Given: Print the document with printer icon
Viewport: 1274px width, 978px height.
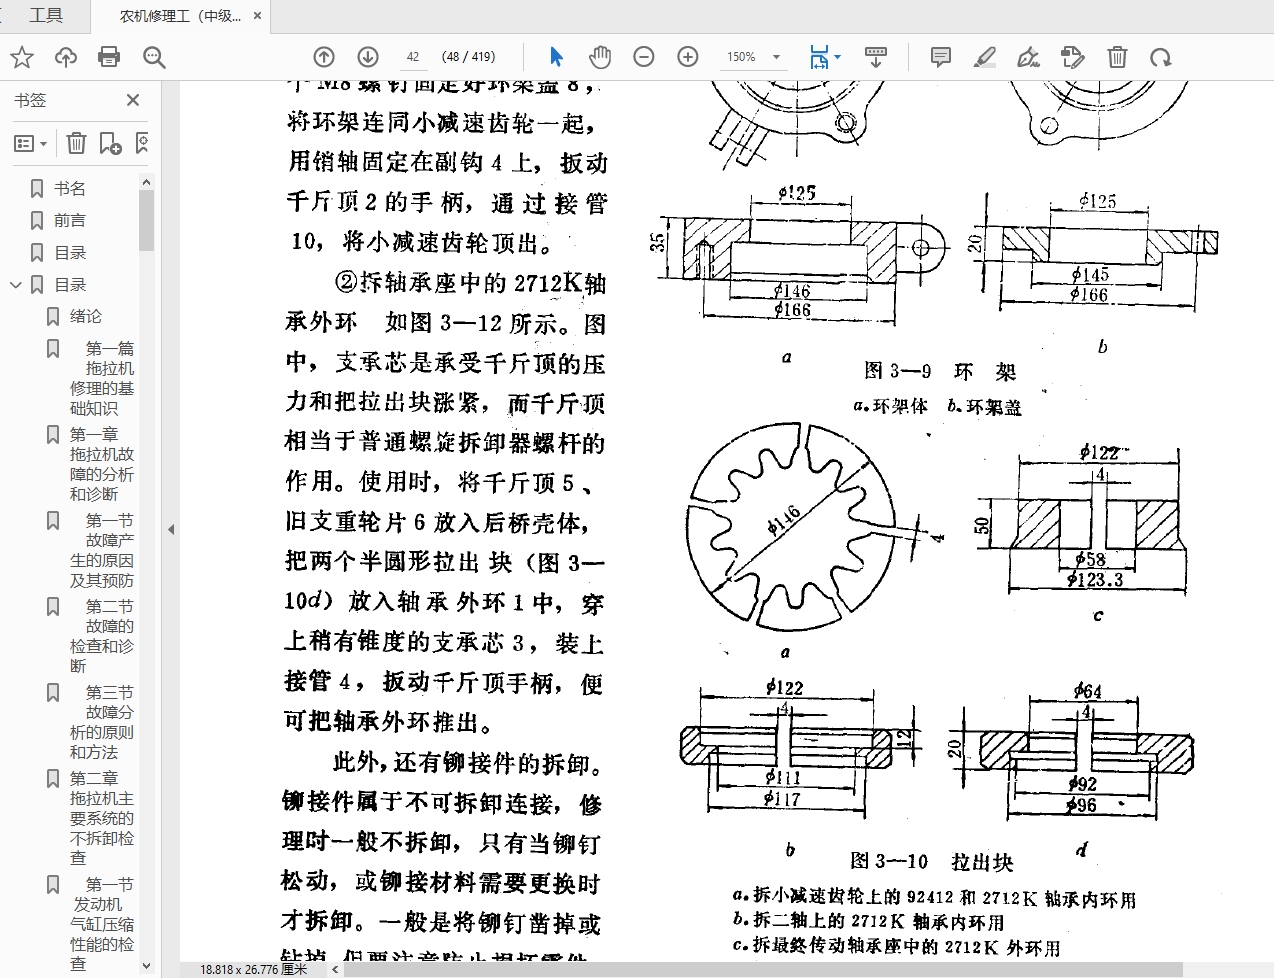Looking at the screenshot, I should coord(109,57).
